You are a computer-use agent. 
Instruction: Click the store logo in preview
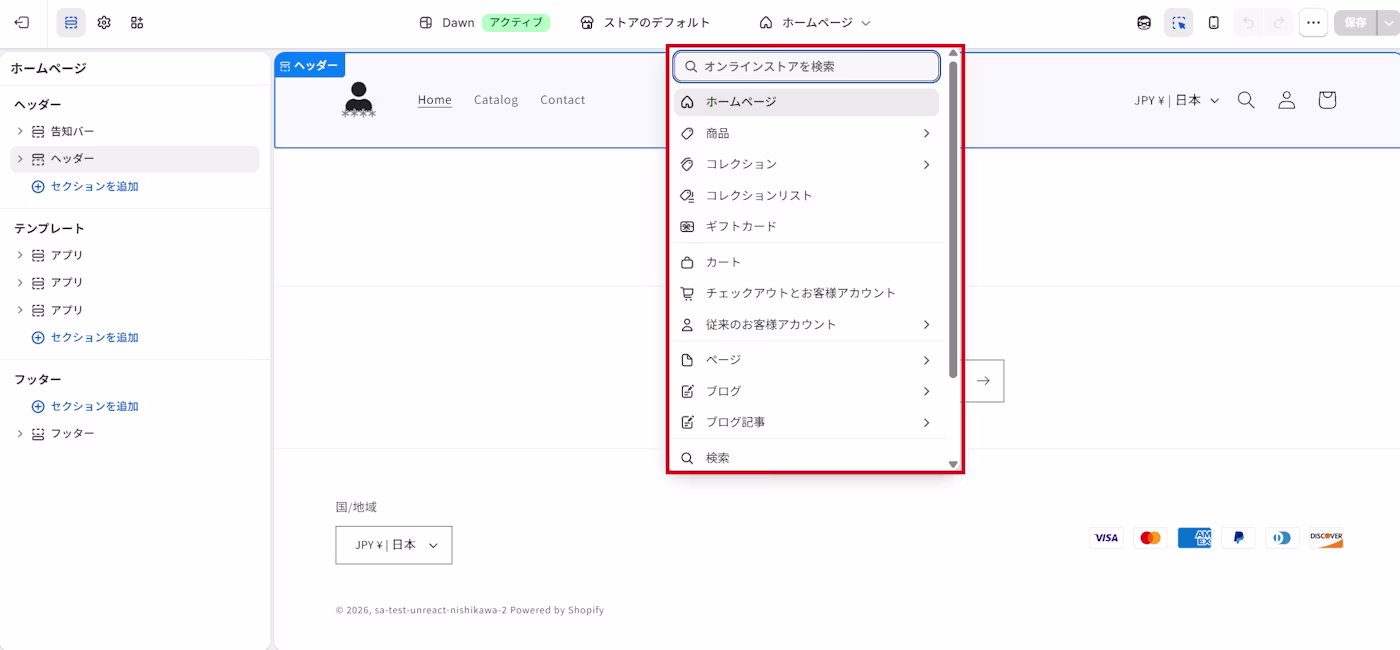tap(358, 100)
